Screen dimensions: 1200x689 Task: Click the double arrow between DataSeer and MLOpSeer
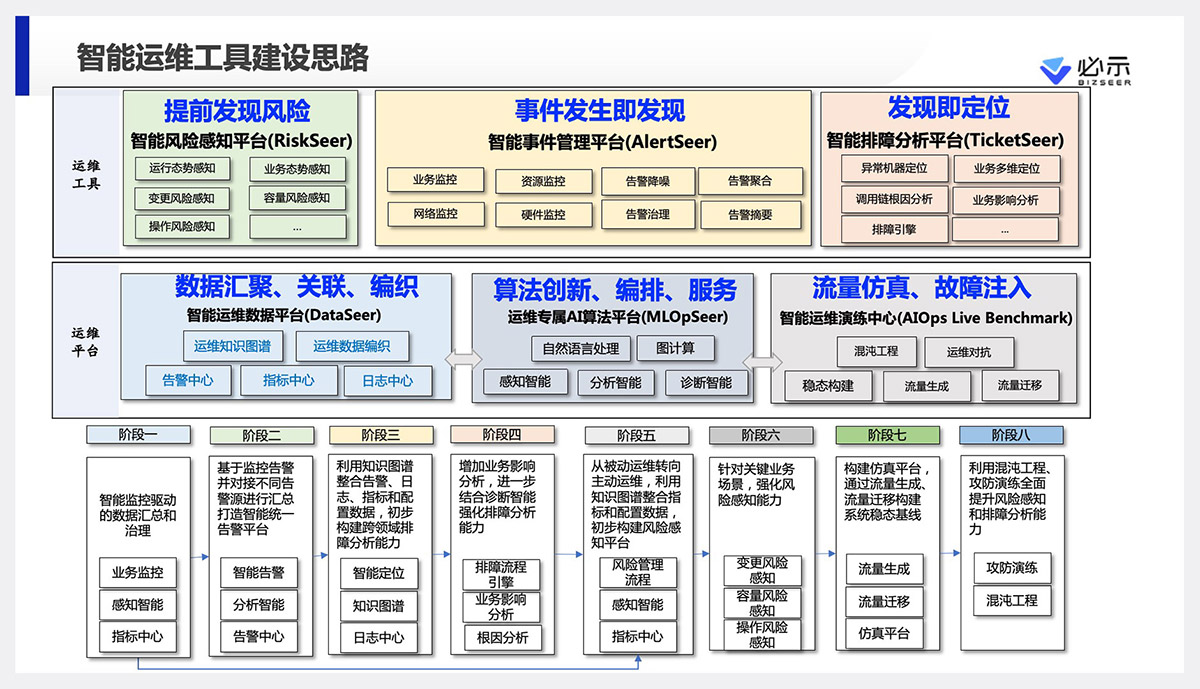(x=463, y=360)
